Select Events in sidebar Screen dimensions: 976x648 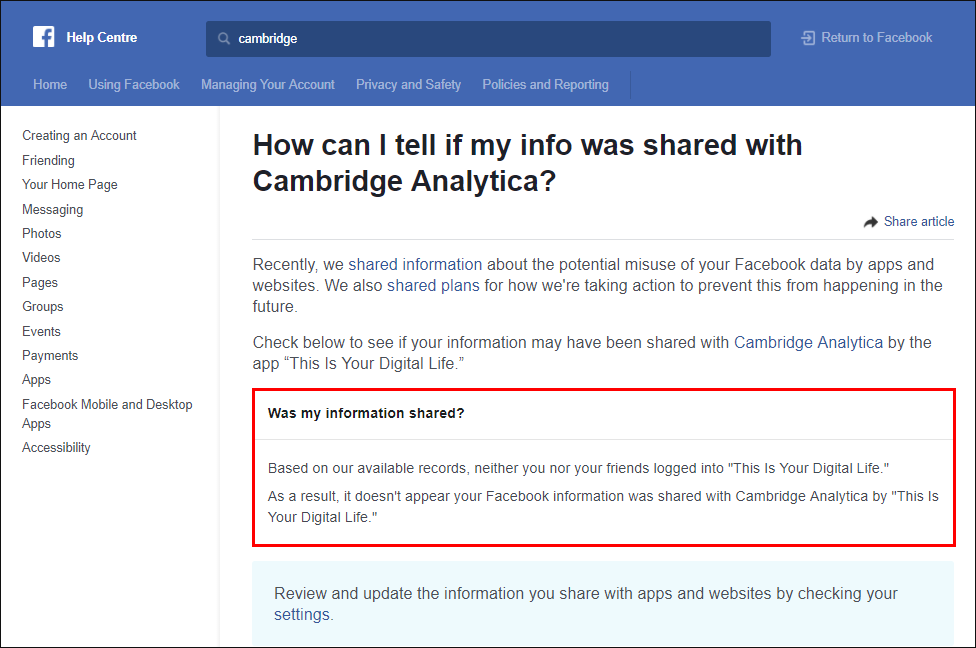click(41, 332)
